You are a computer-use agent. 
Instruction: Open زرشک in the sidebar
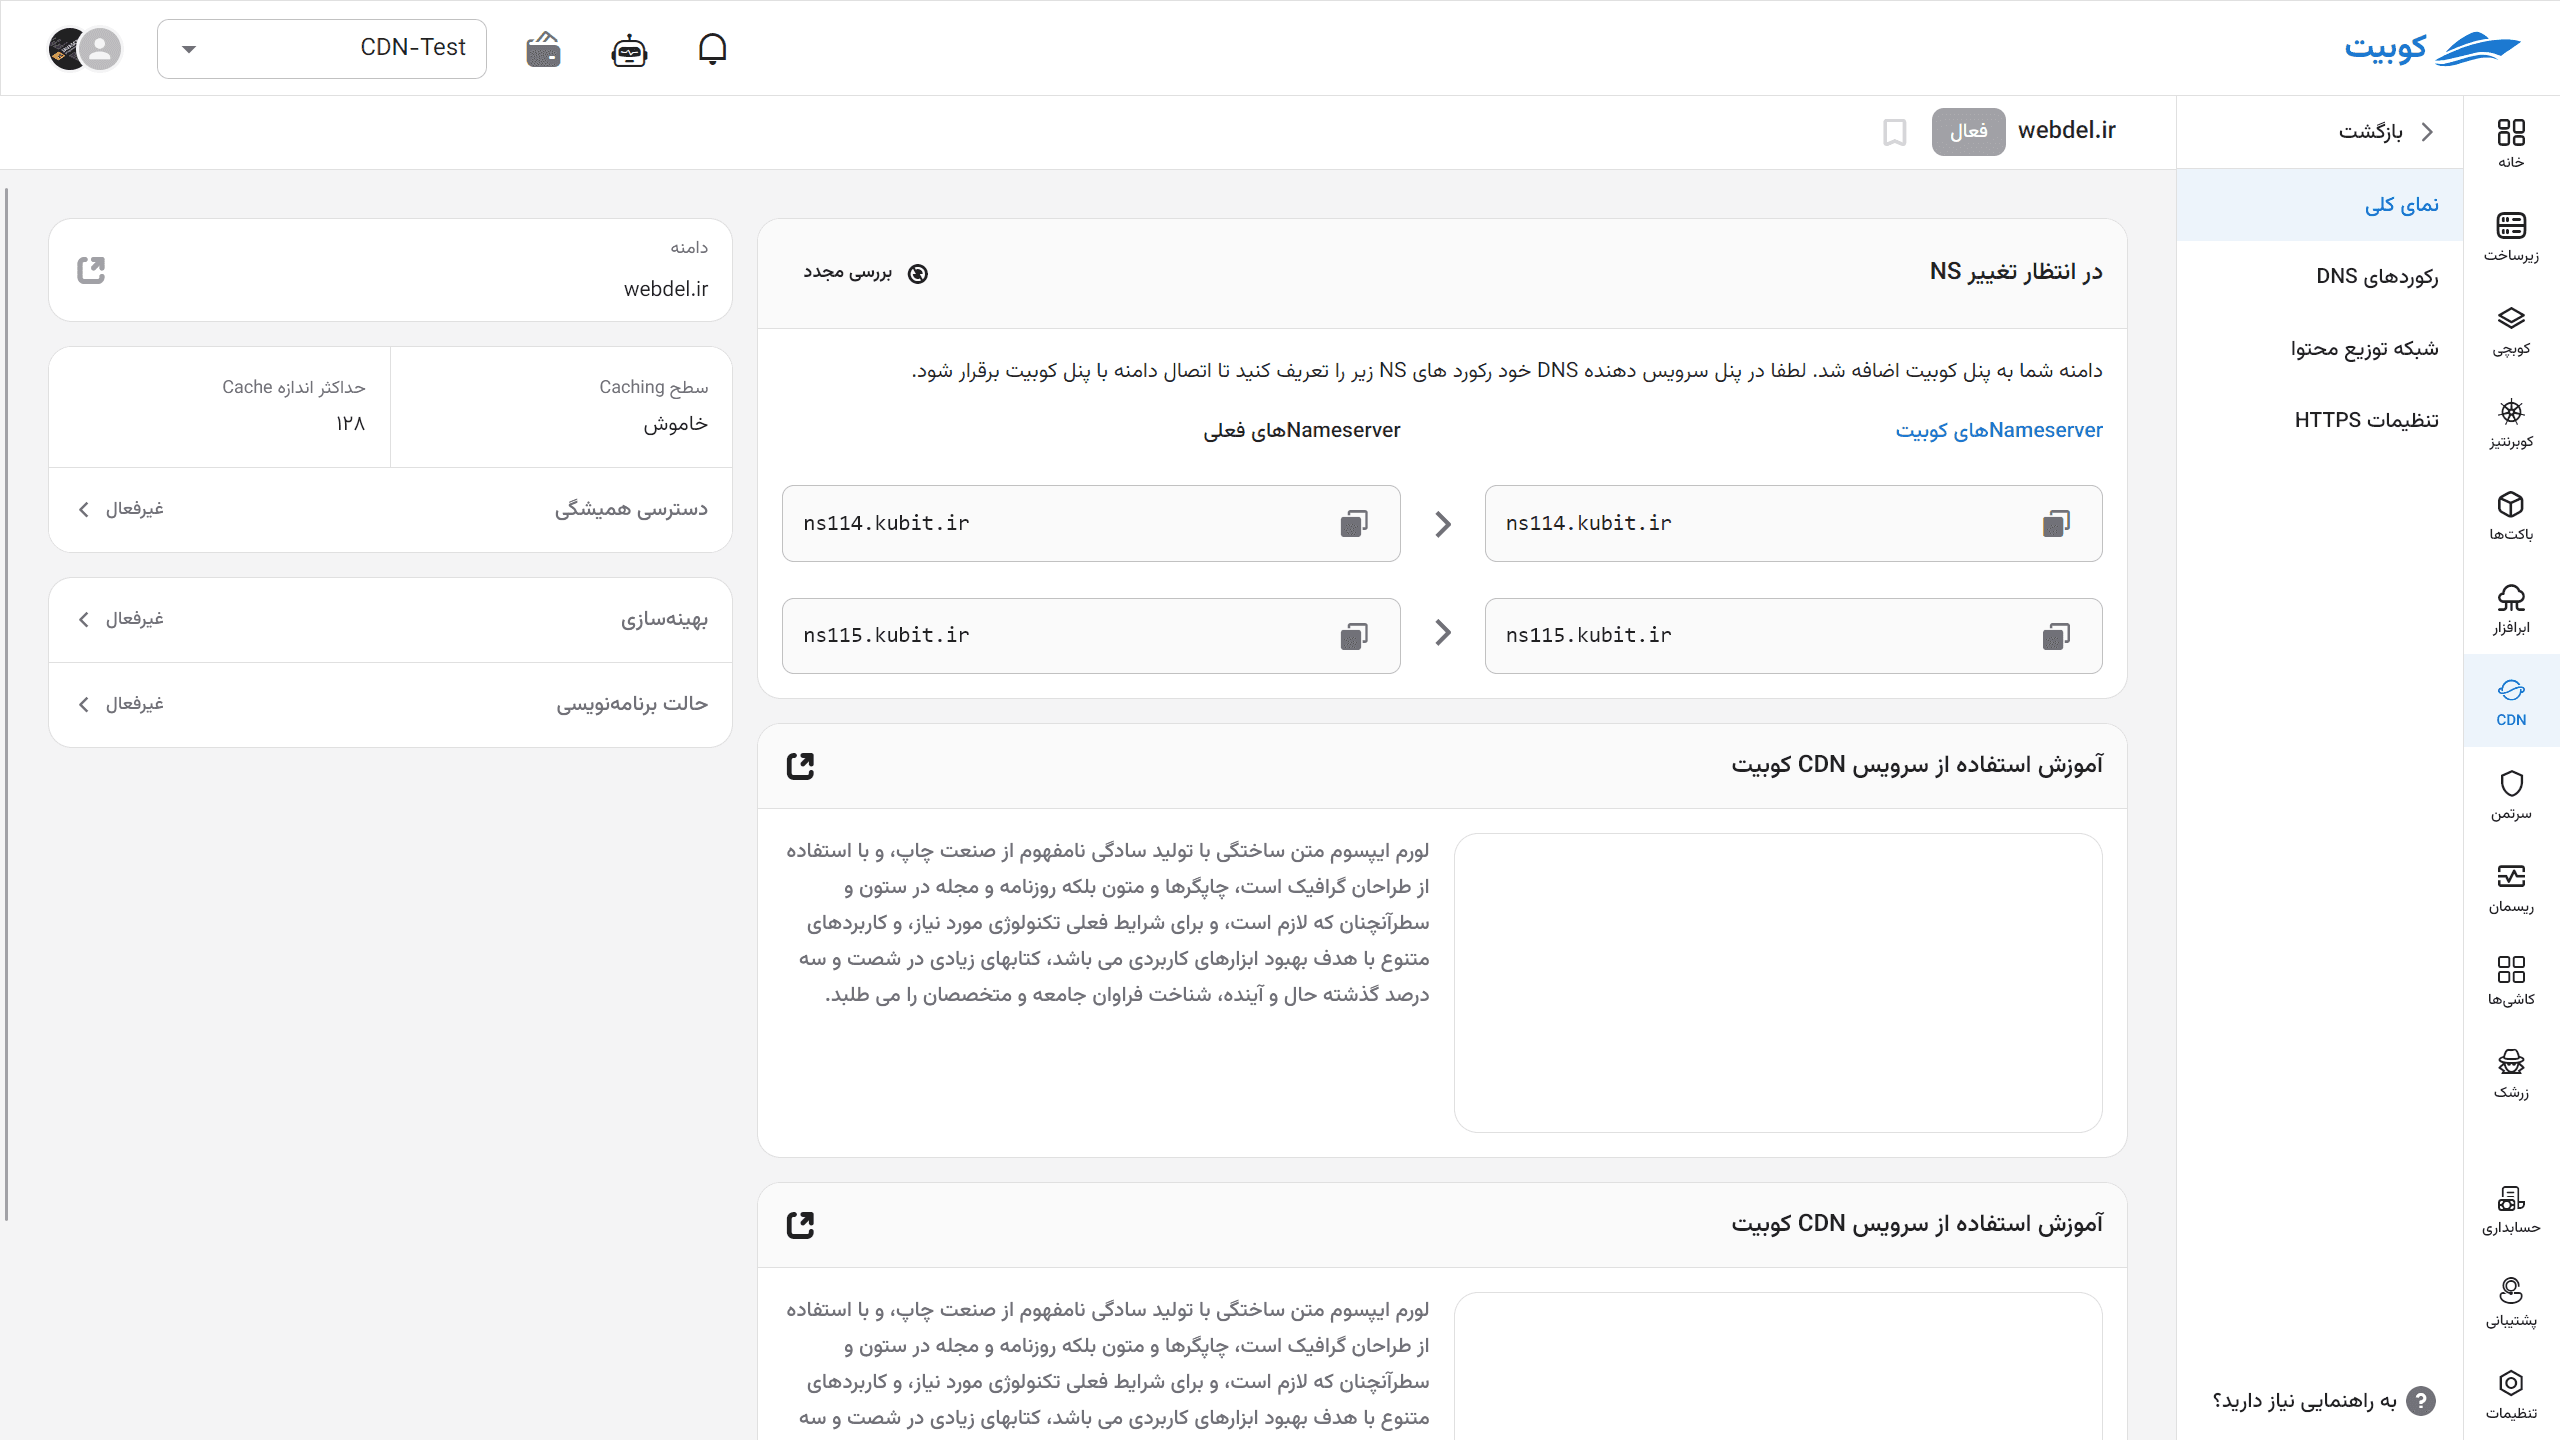coord(2511,1074)
